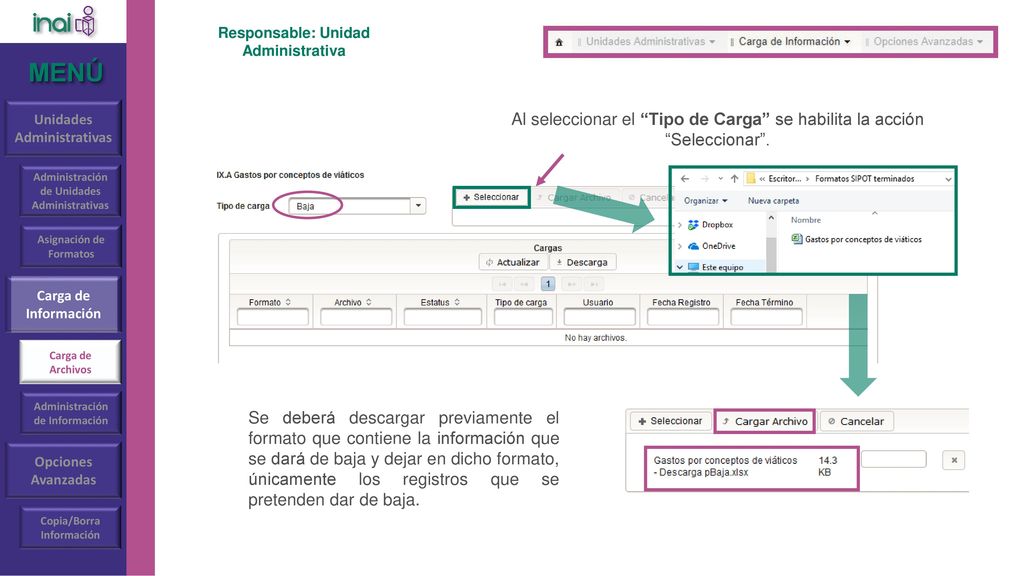The height and width of the screenshot is (576, 1024).
Task: Click the Formato filter field
Action: tap(272, 317)
